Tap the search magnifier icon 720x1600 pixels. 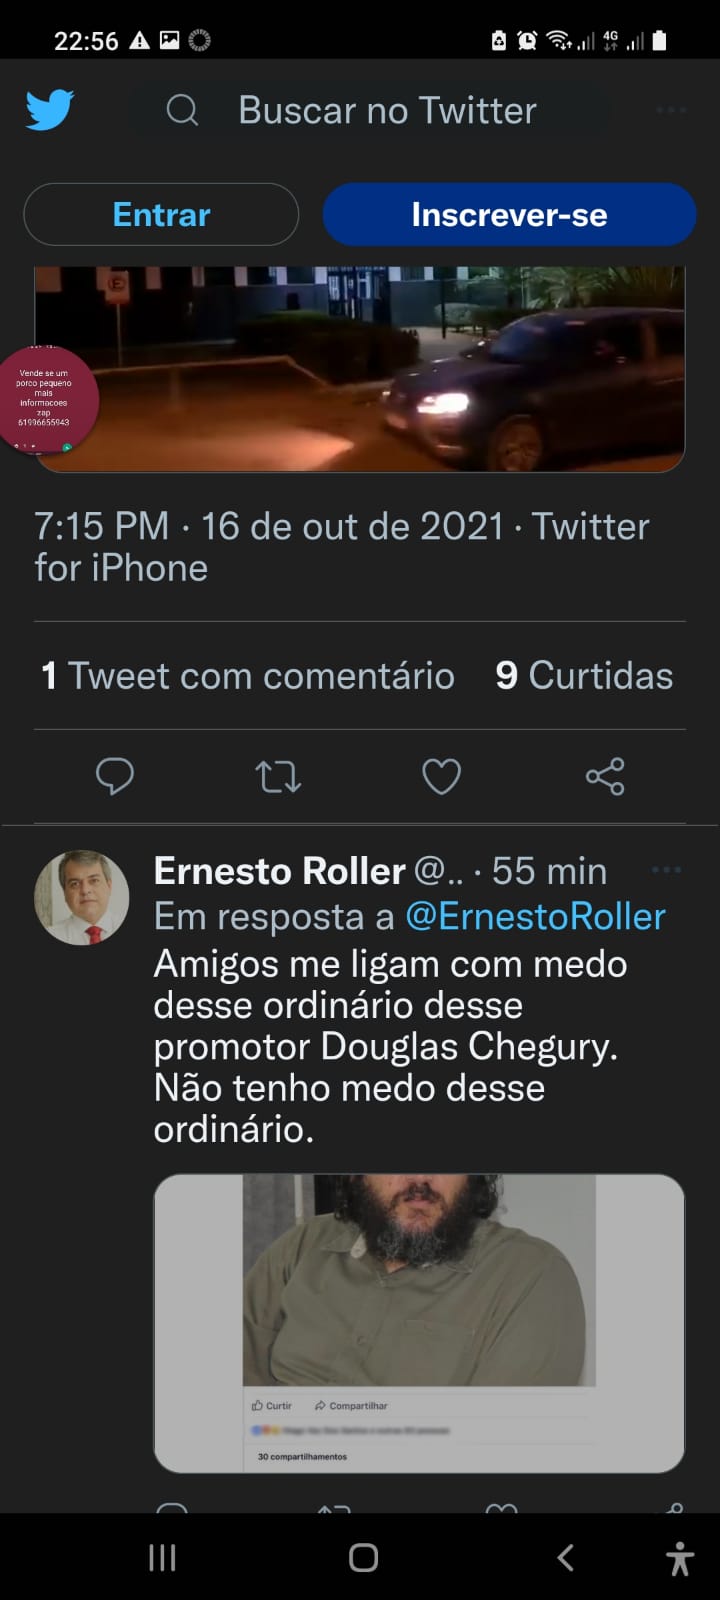[x=182, y=110]
